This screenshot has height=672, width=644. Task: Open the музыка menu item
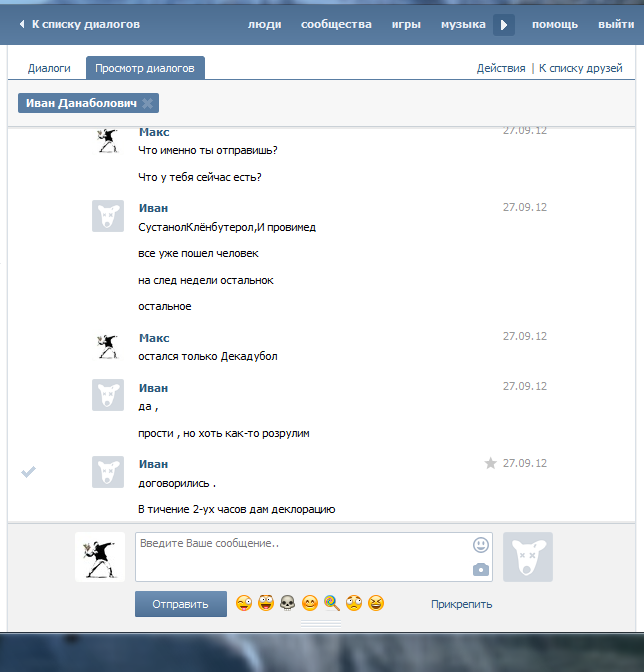pos(463,24)
